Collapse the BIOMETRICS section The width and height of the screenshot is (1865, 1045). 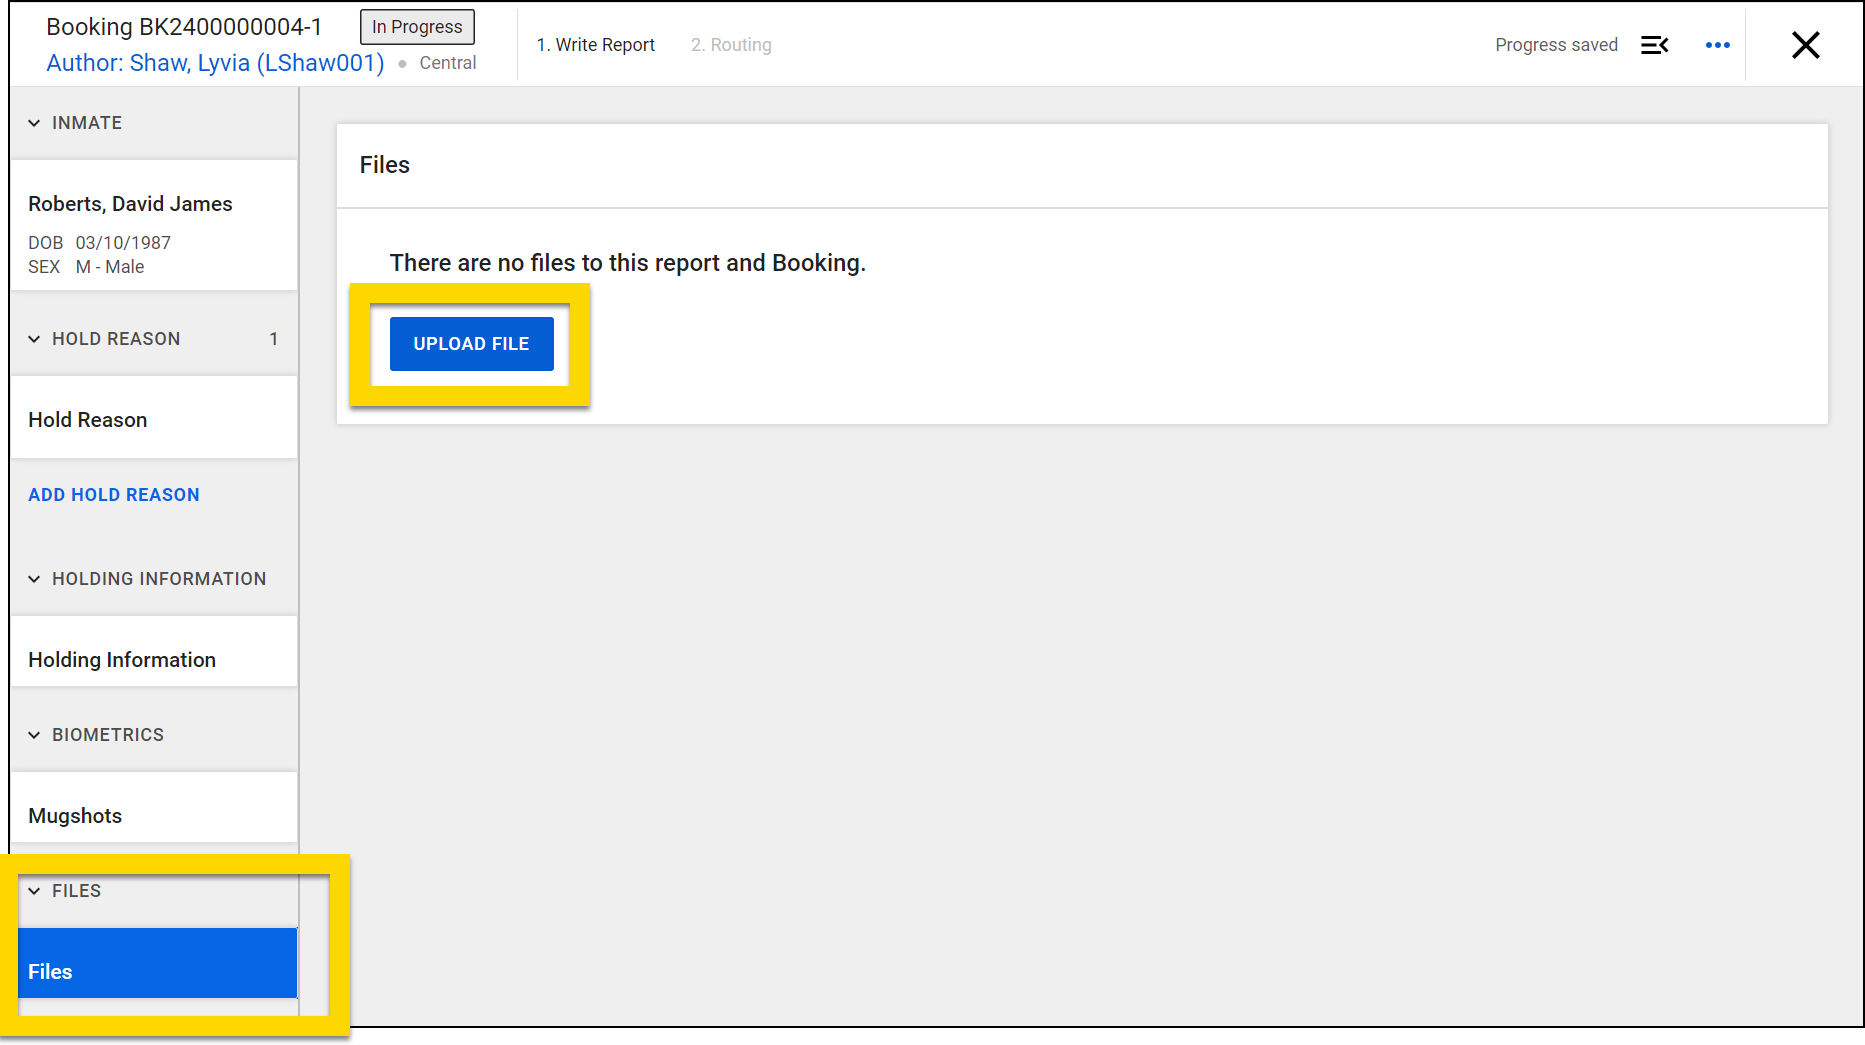[x=35, y=734]
